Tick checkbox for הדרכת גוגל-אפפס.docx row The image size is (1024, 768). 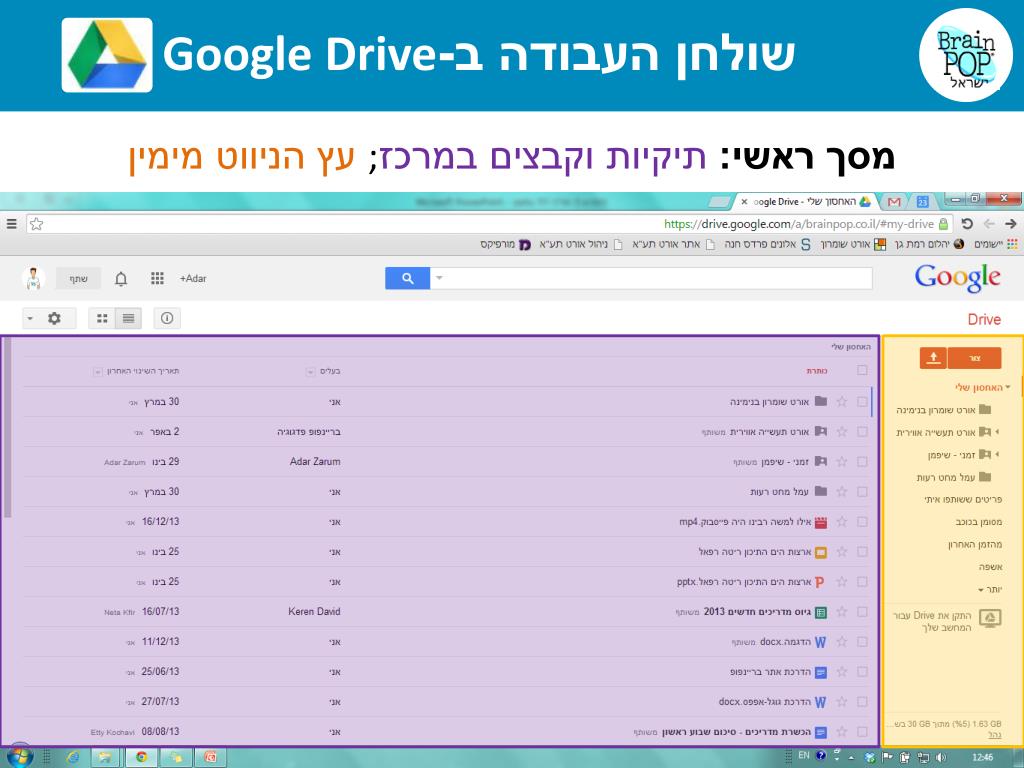click(862, 702)
